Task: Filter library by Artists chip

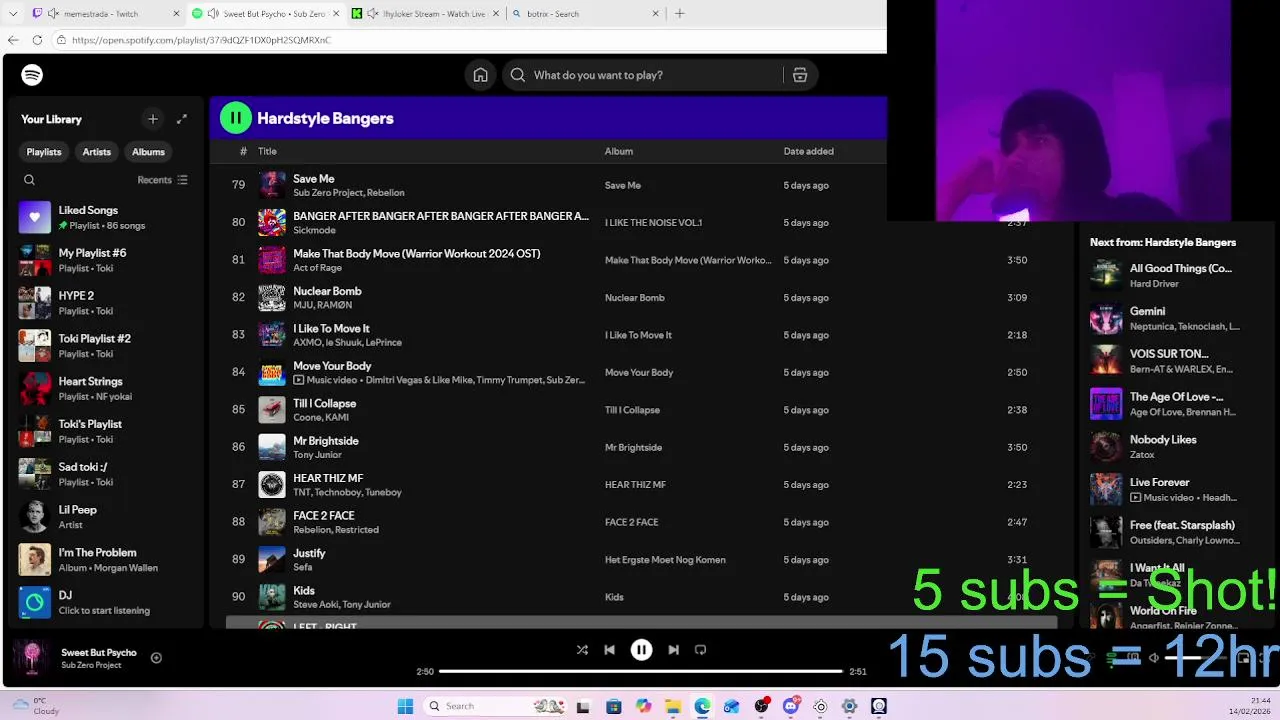Action: coord(97,152)
